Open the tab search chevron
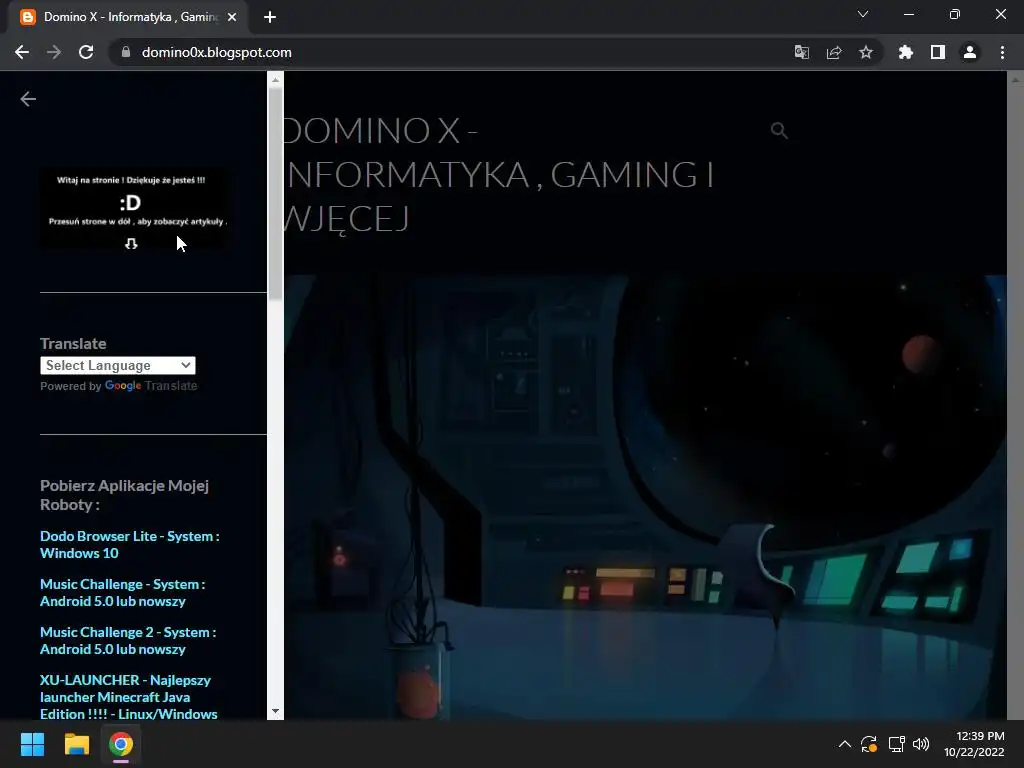The height and width of the screenshot is (768, 1024). pyautogui.click(x=863, y=14)
